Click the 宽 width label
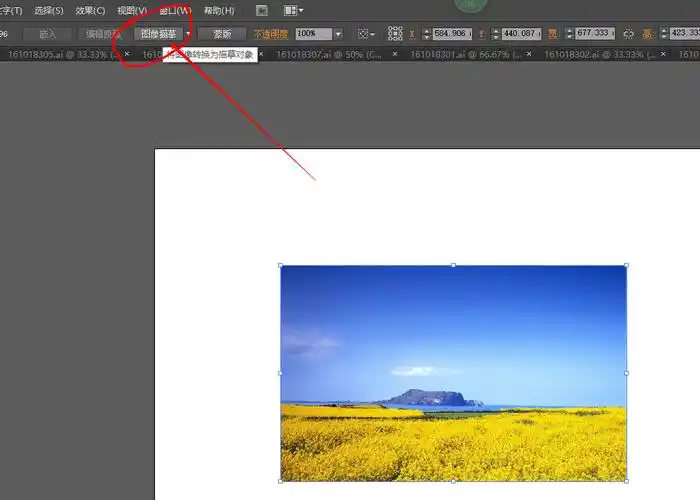This screenshot has height=500, width=700. tap(553, 34)
